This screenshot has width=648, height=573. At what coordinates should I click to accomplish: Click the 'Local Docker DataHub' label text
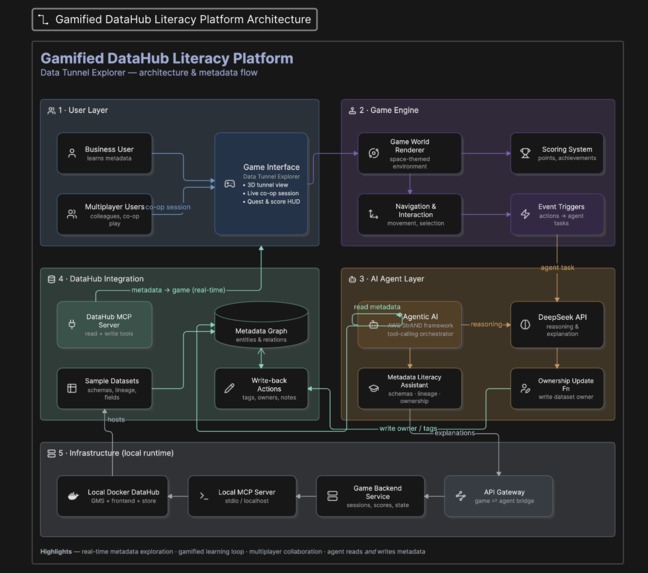[123, 492]
